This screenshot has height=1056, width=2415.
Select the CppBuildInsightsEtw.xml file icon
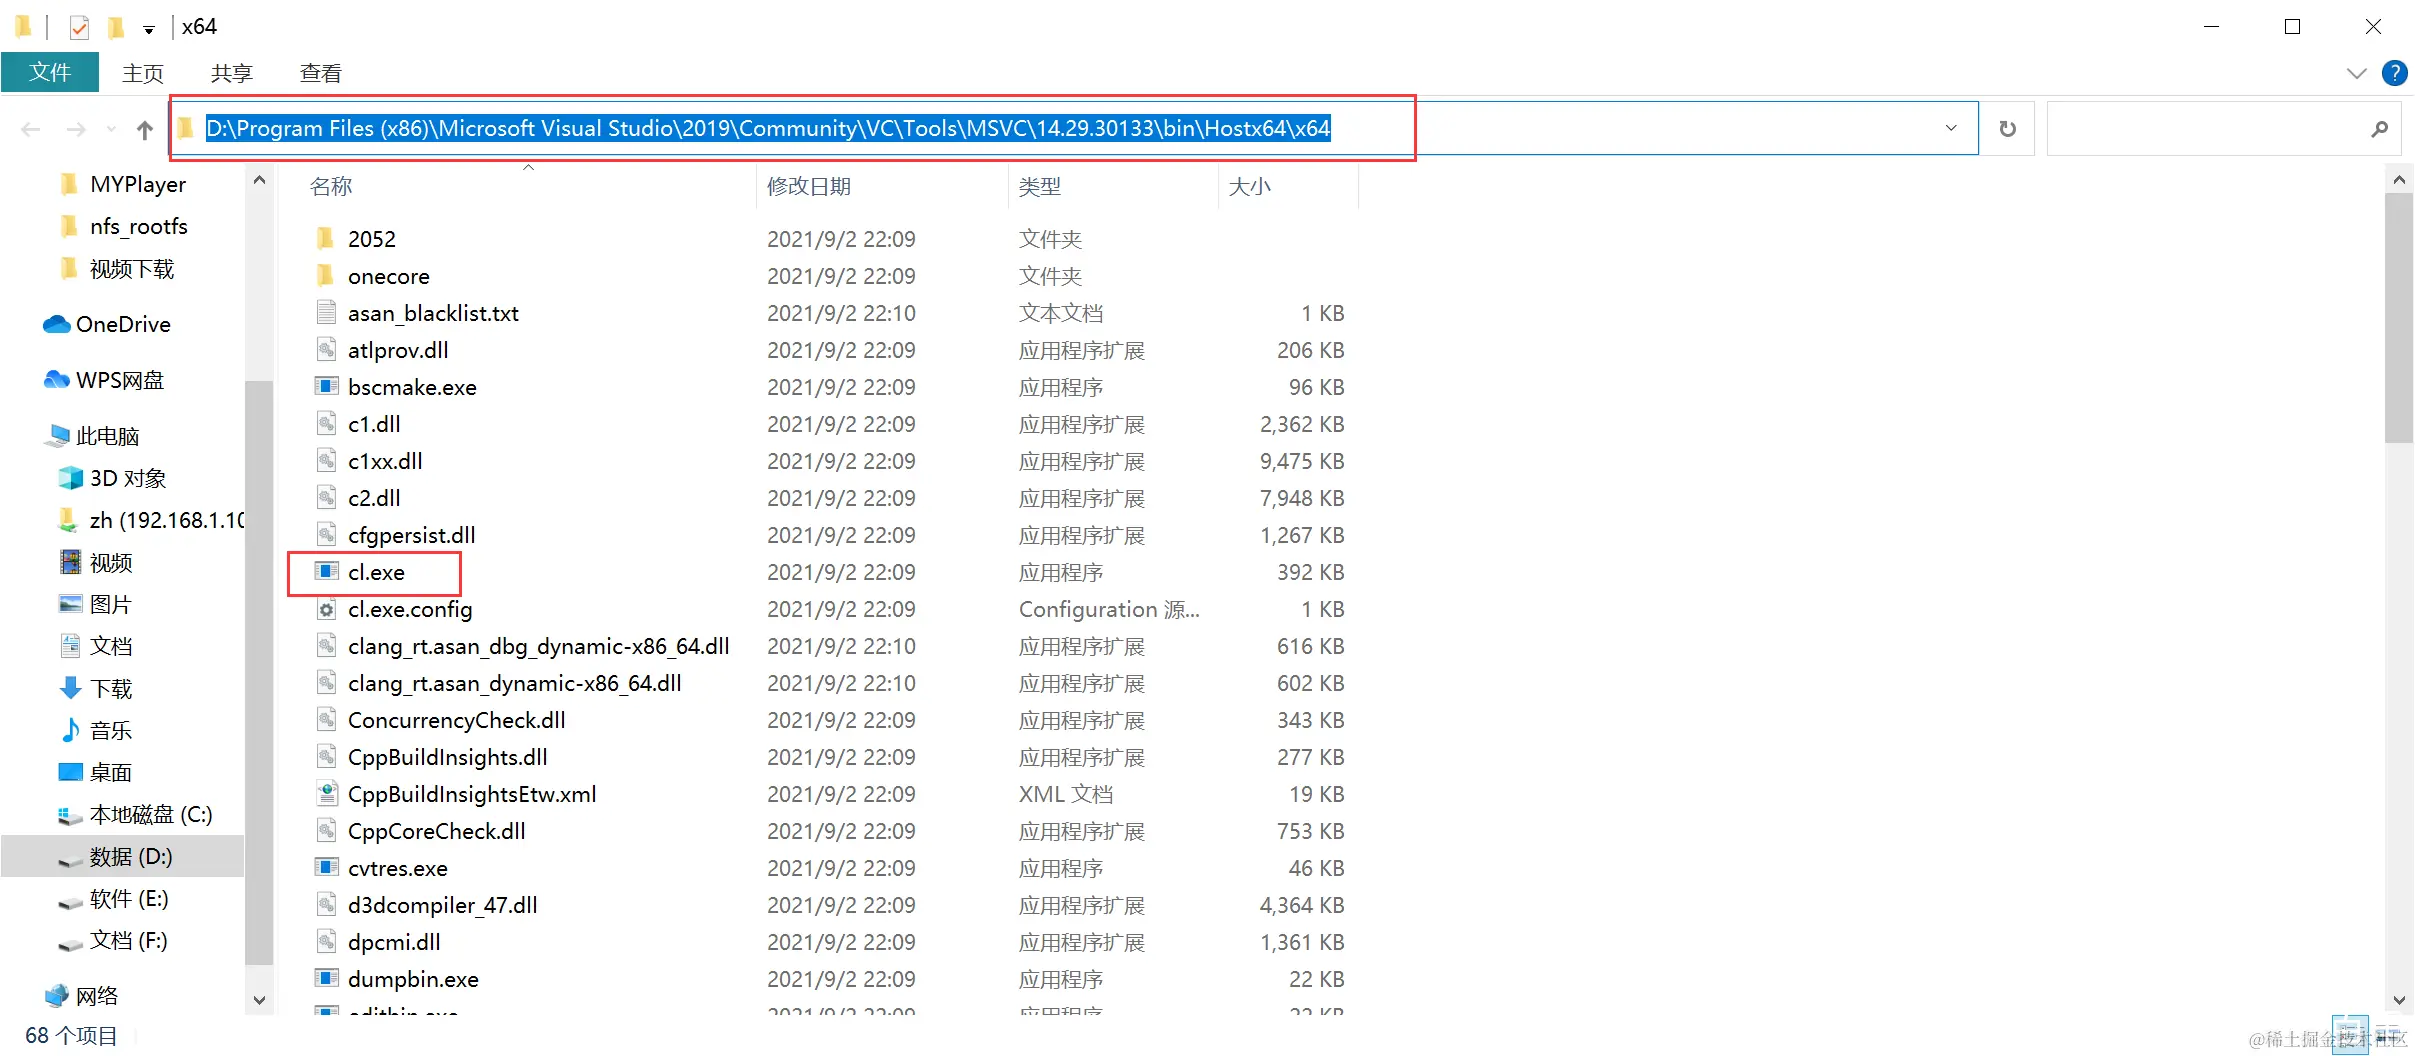tap(326, 794)
